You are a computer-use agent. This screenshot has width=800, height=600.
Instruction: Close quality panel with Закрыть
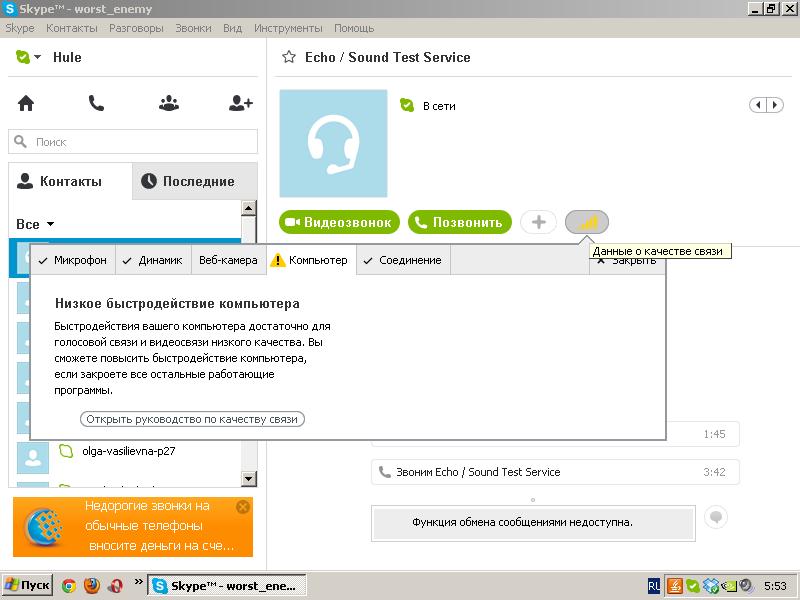click(627, 261)
